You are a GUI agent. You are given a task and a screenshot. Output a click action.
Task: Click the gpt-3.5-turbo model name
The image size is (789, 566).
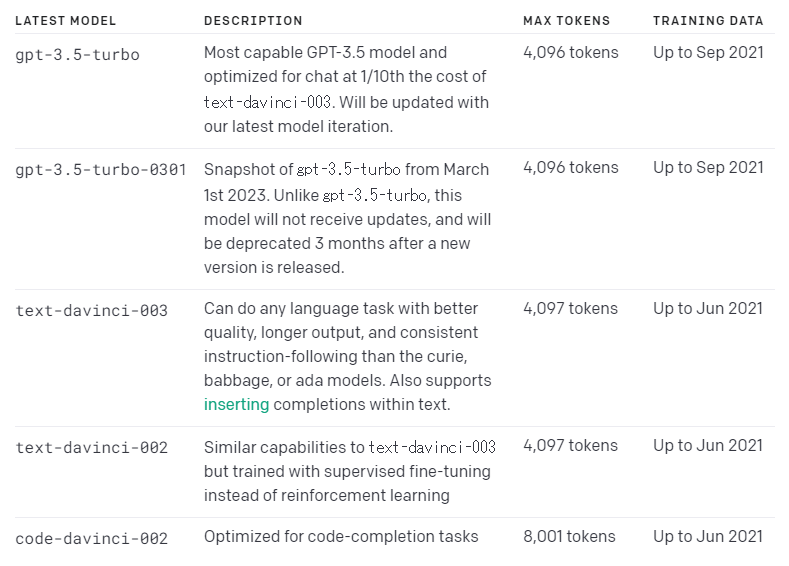point(77,54)
